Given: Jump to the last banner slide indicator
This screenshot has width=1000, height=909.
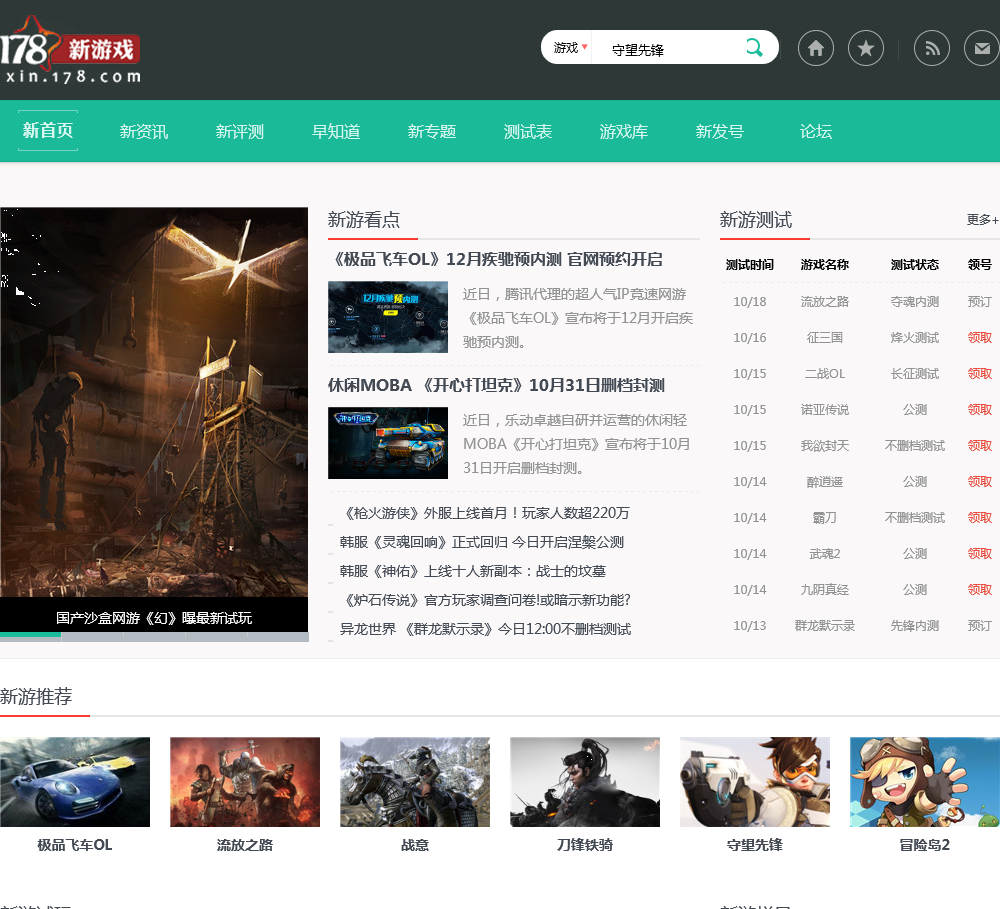Looking at the screenshot, I should coord(277,637).
